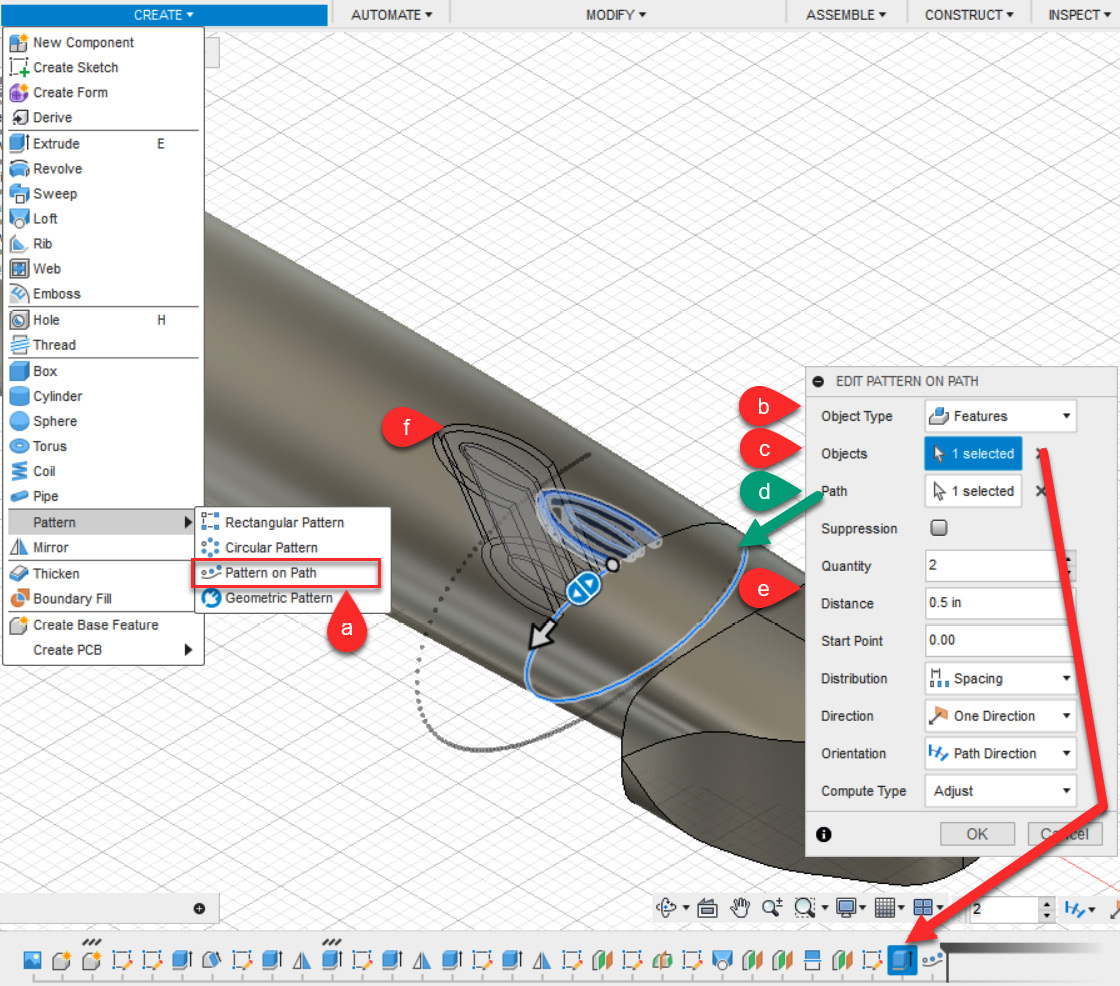This screenshot has width=1120, height=986.
Task: Open the Zoom tool
Action: coord(772,908)
